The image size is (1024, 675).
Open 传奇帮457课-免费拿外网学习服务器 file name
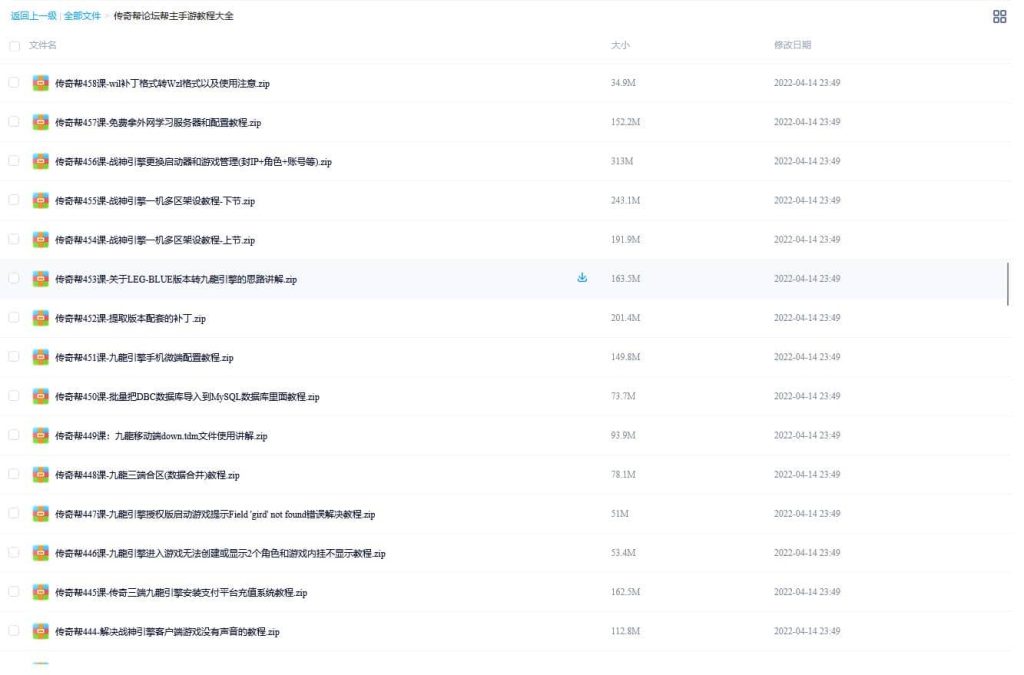click(x=158, y=123)
